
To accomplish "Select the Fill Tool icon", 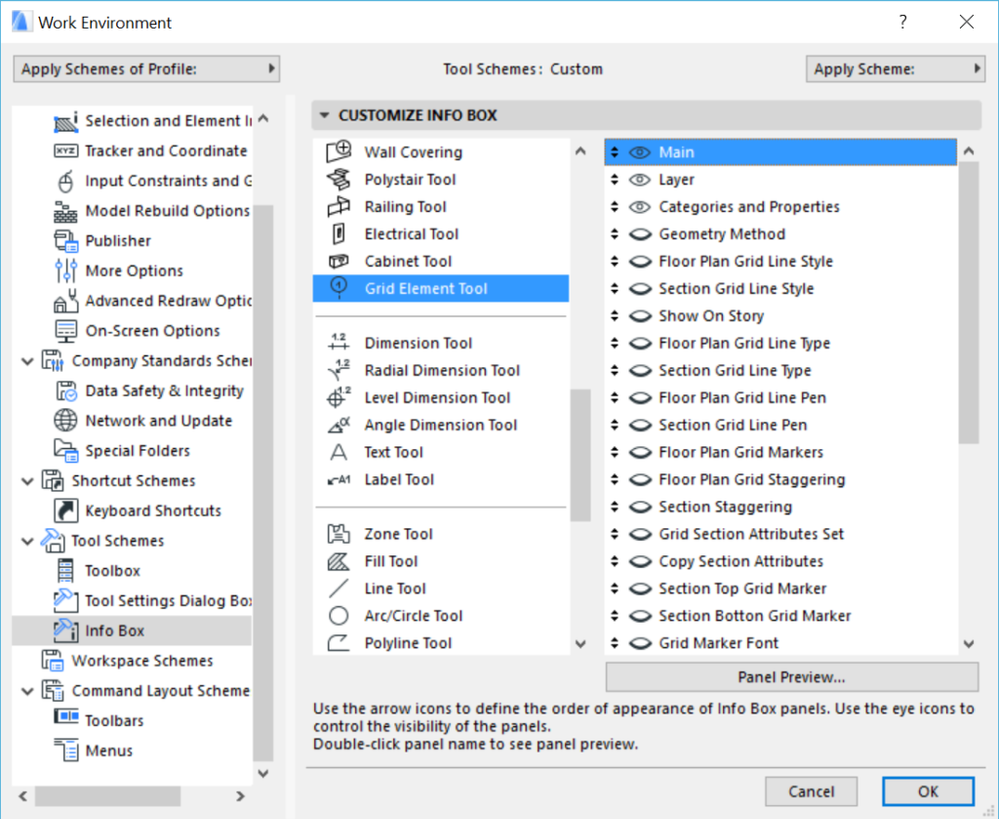I will click(339, 561).
